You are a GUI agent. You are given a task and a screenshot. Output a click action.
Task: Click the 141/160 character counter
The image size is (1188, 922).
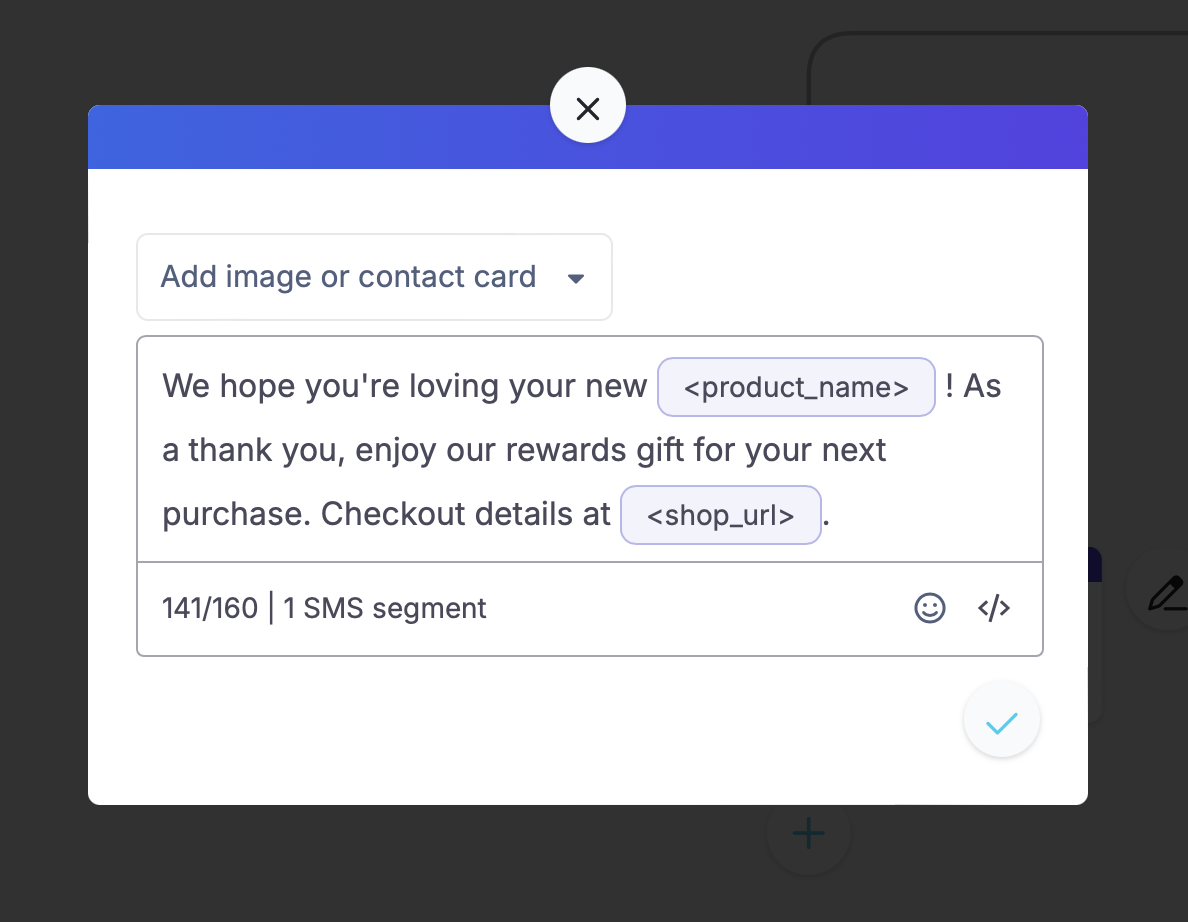tap(210, 608)
